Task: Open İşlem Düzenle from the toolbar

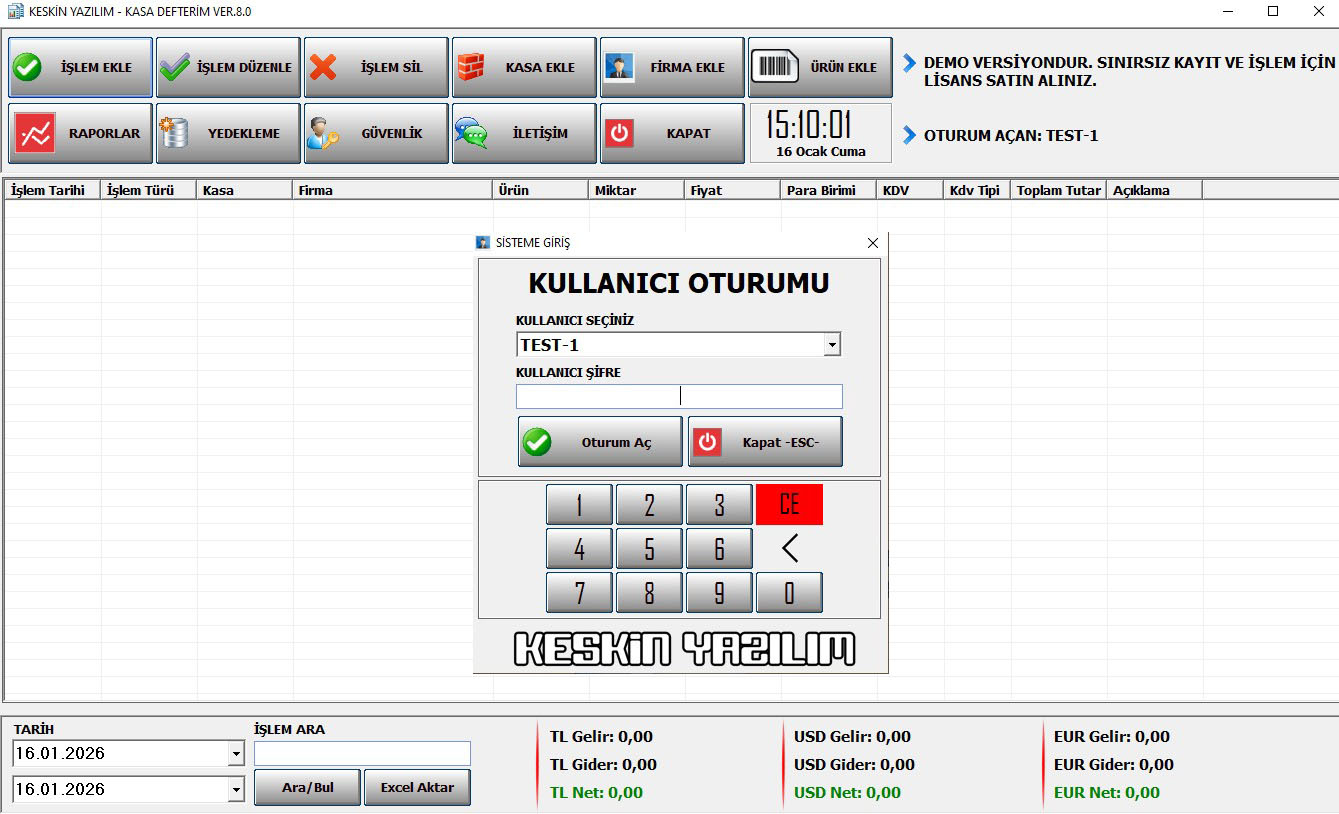Action: 175,68
